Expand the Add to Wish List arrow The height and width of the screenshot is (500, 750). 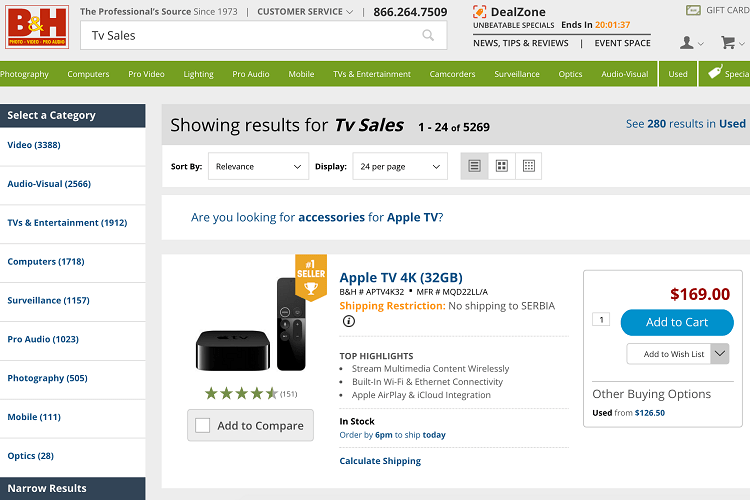(x=720, y=354)
